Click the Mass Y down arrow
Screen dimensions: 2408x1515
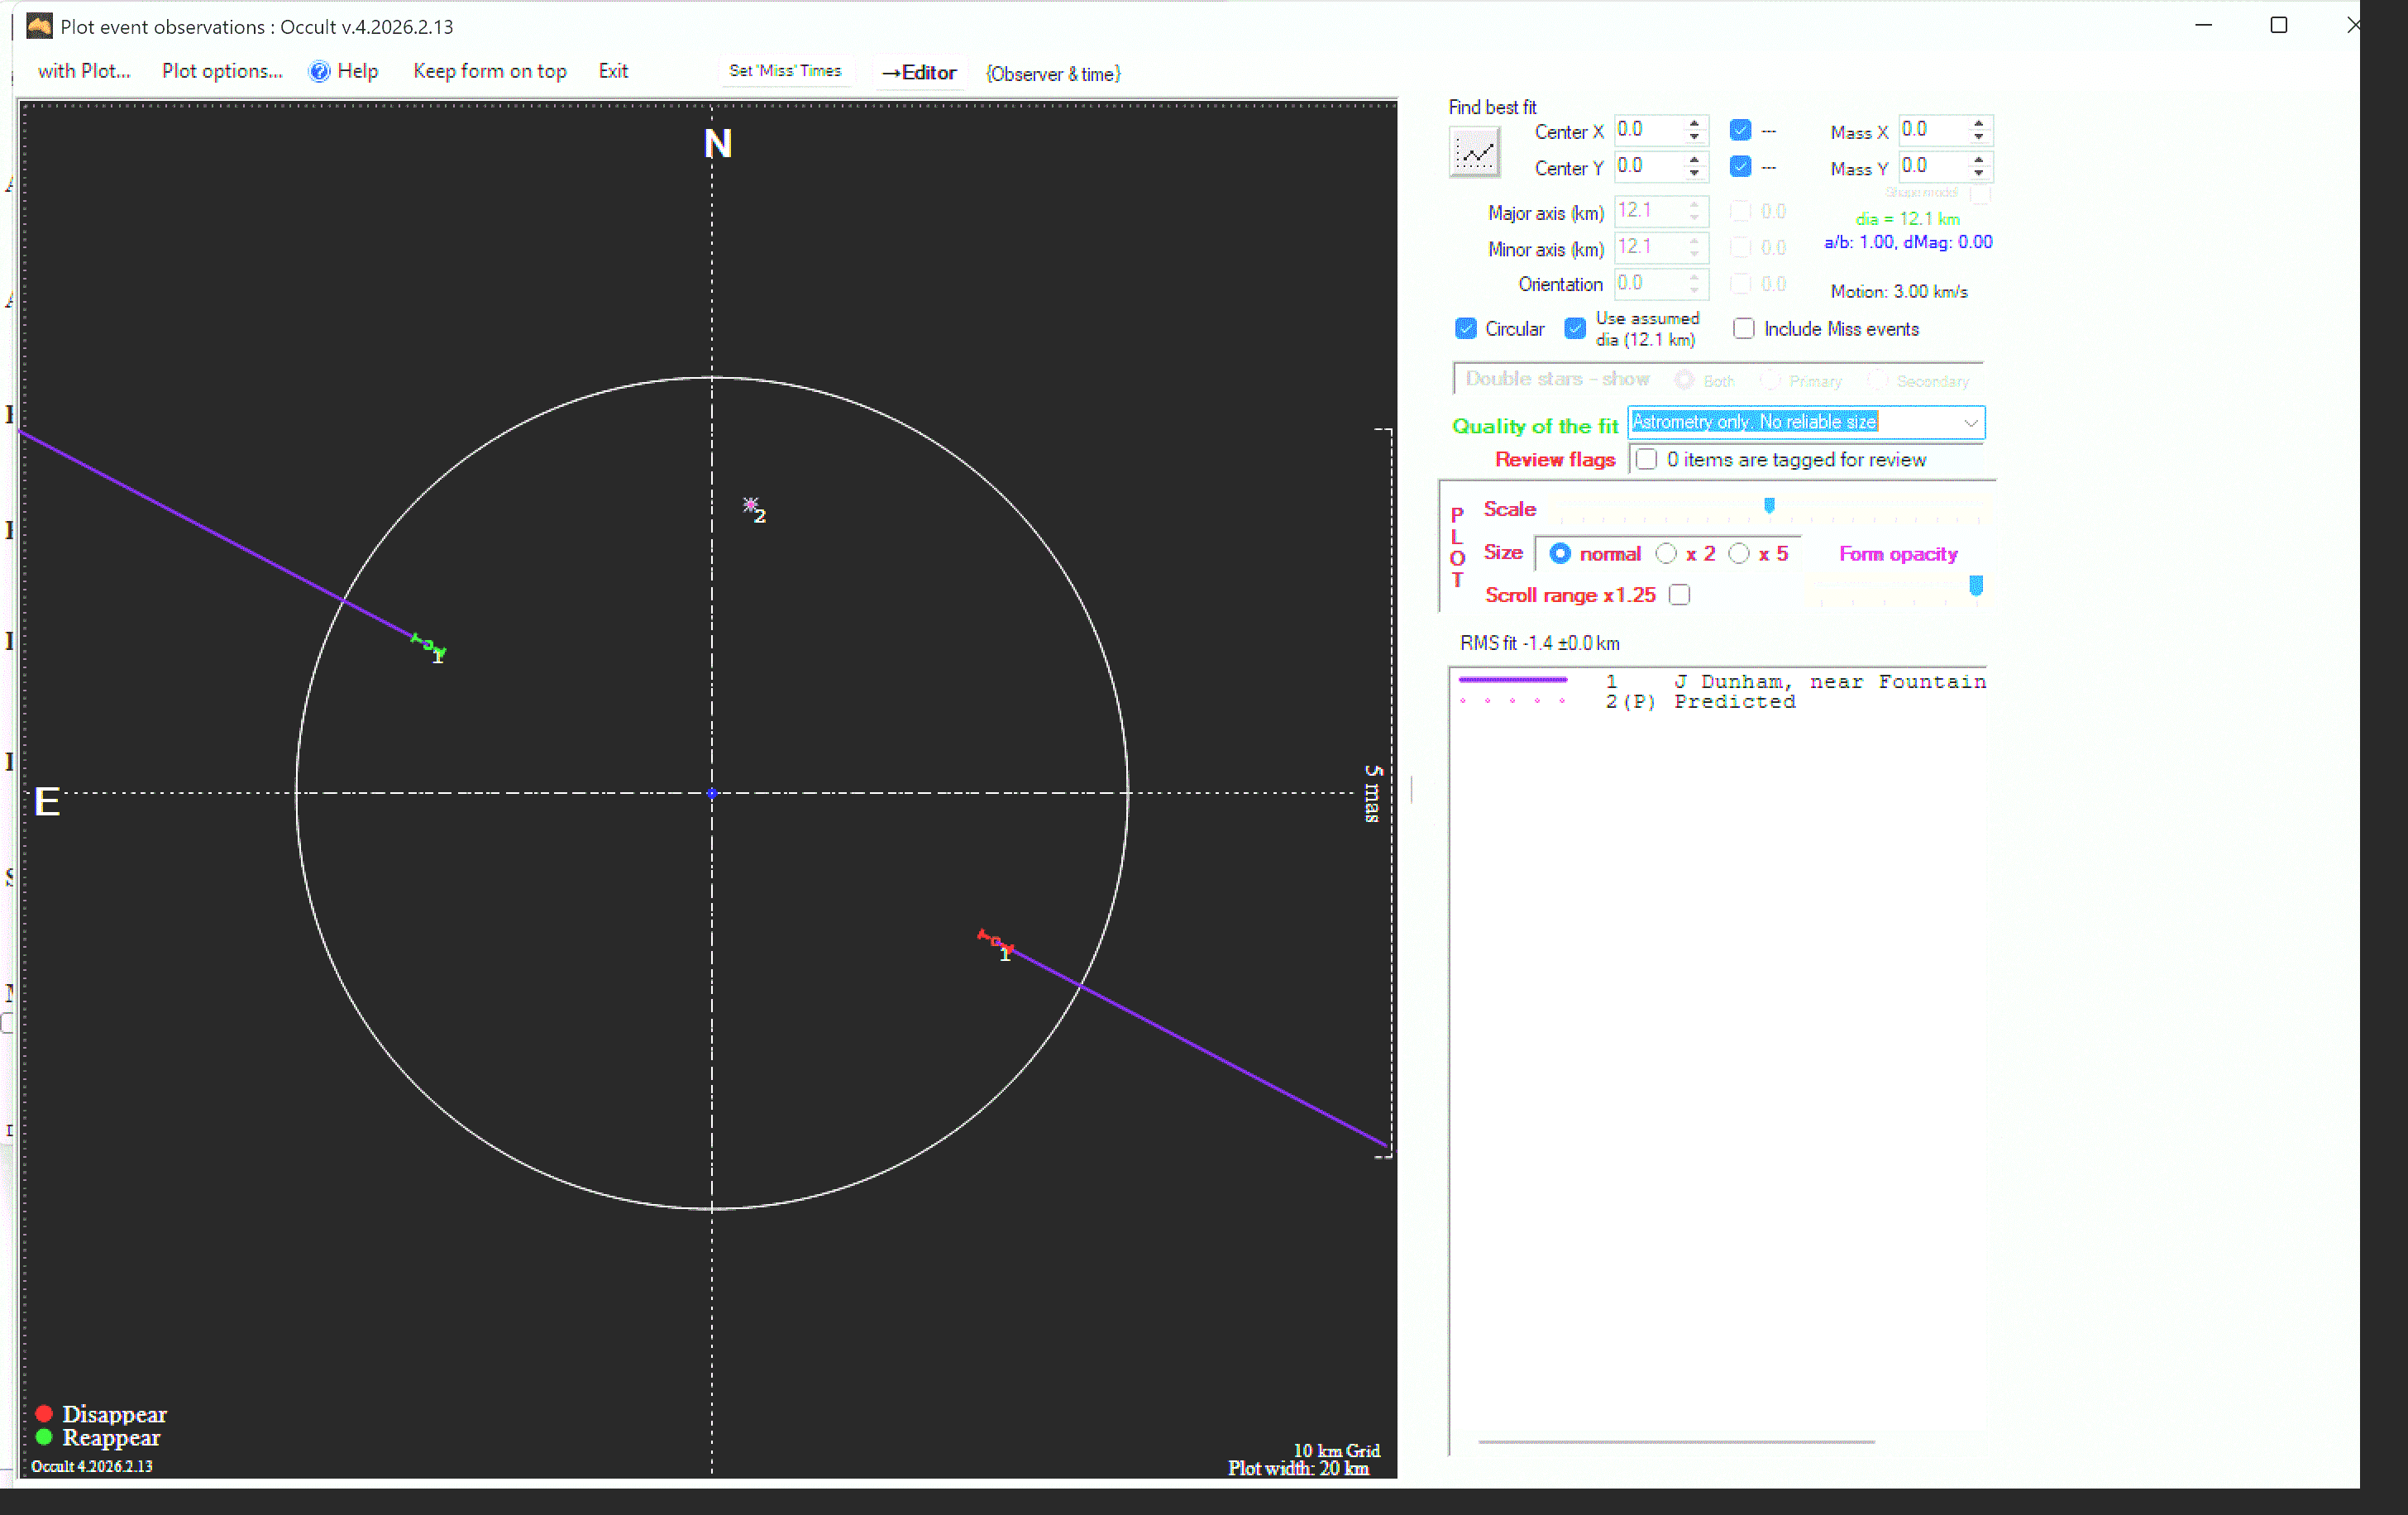[x=1978, y=174]
